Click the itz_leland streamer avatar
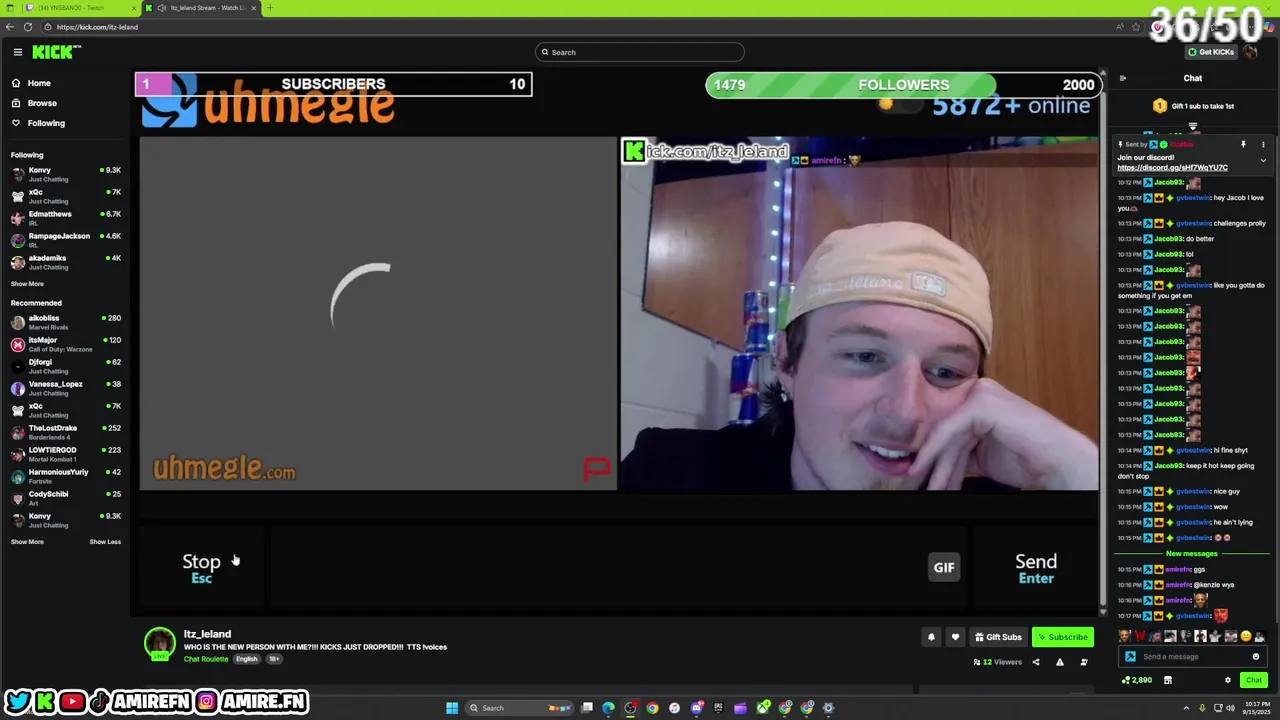This screenshot has height=720, width=1280. (x=159, y=643)
